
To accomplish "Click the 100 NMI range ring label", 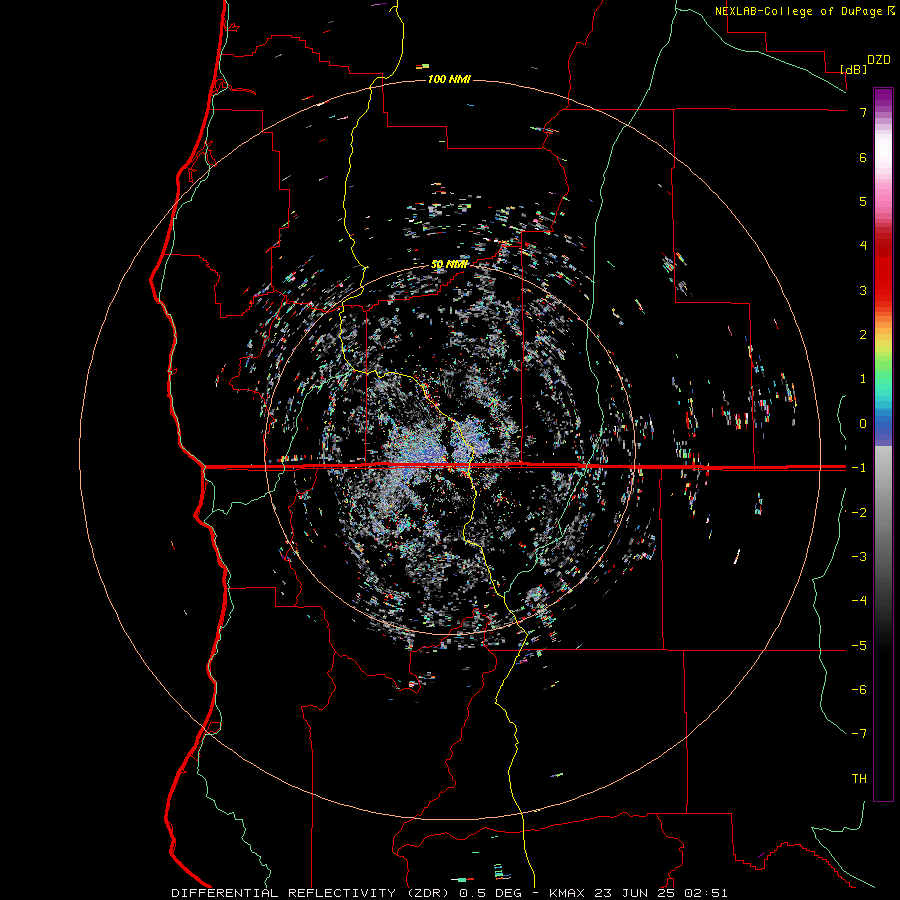I will (x=449, y=79).
